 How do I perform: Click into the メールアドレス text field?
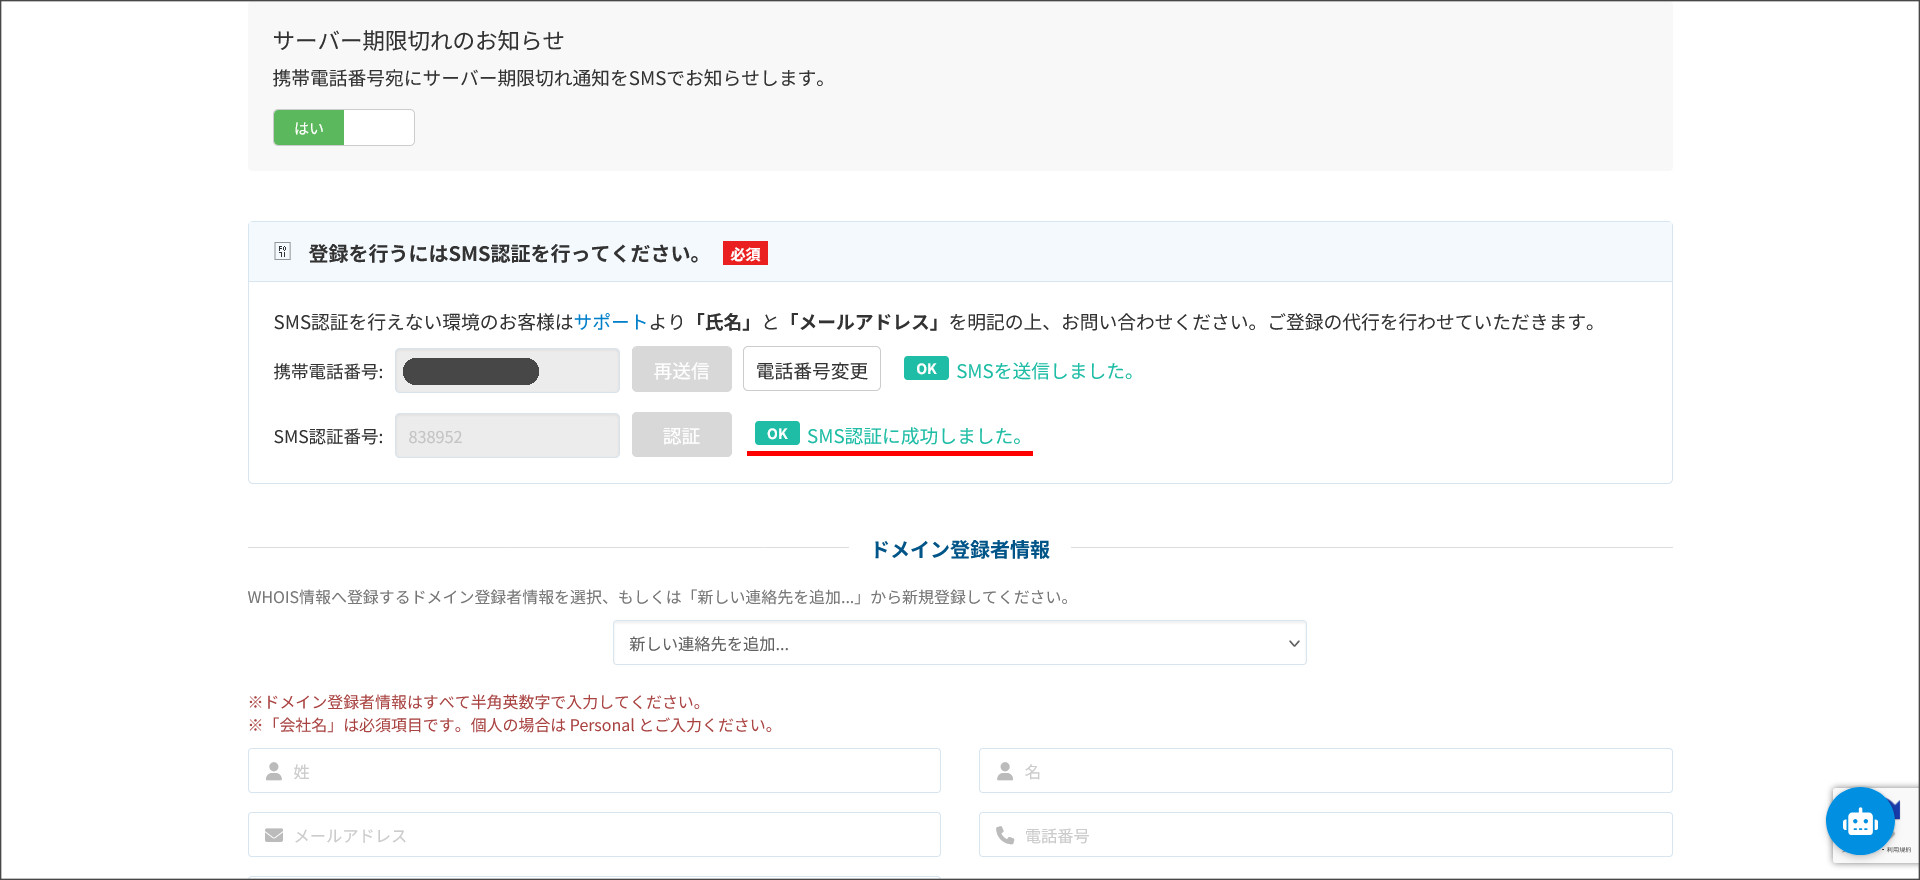click(x=610, y=835)
